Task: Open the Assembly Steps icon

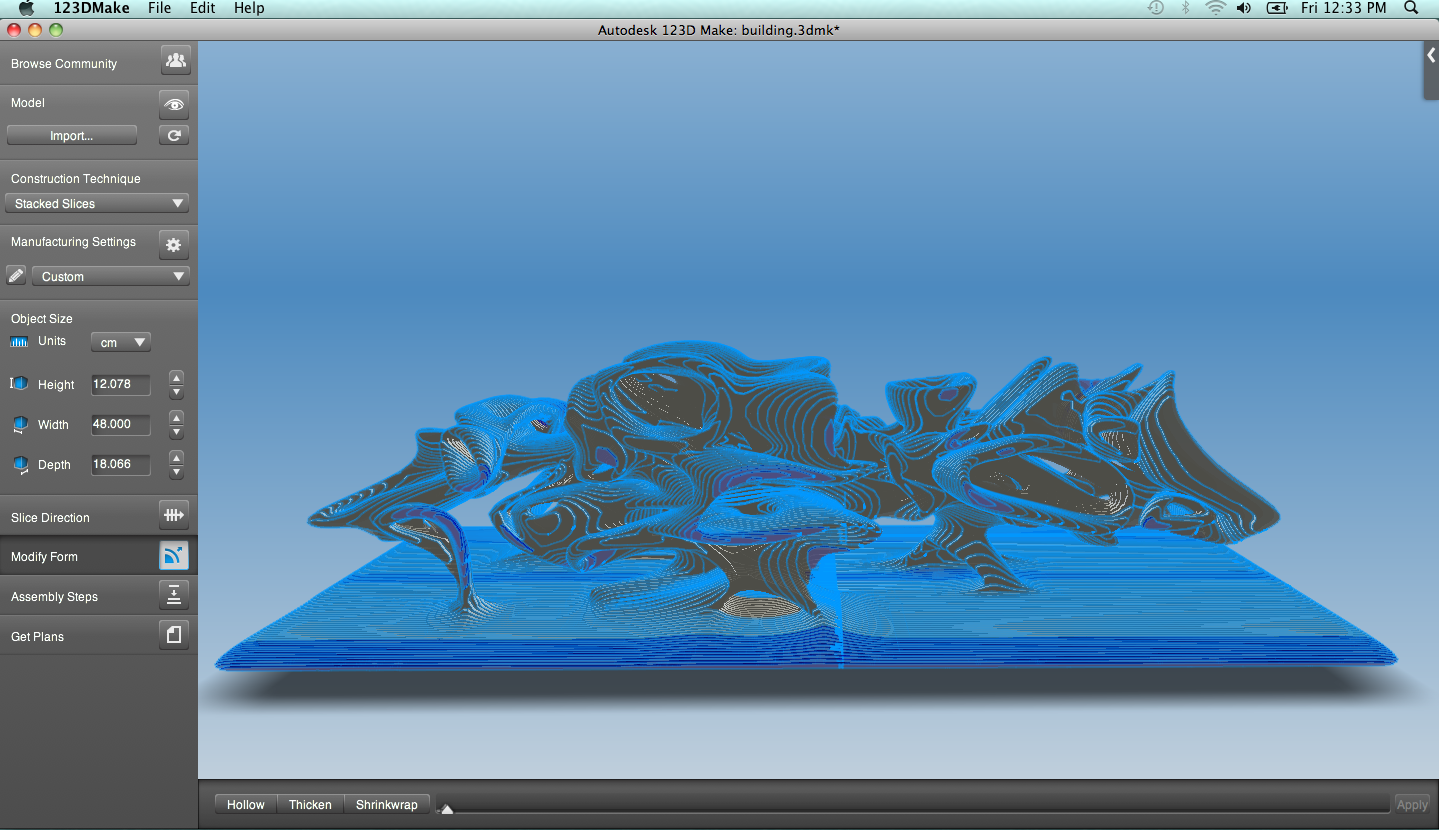Action: coord(174,595)
